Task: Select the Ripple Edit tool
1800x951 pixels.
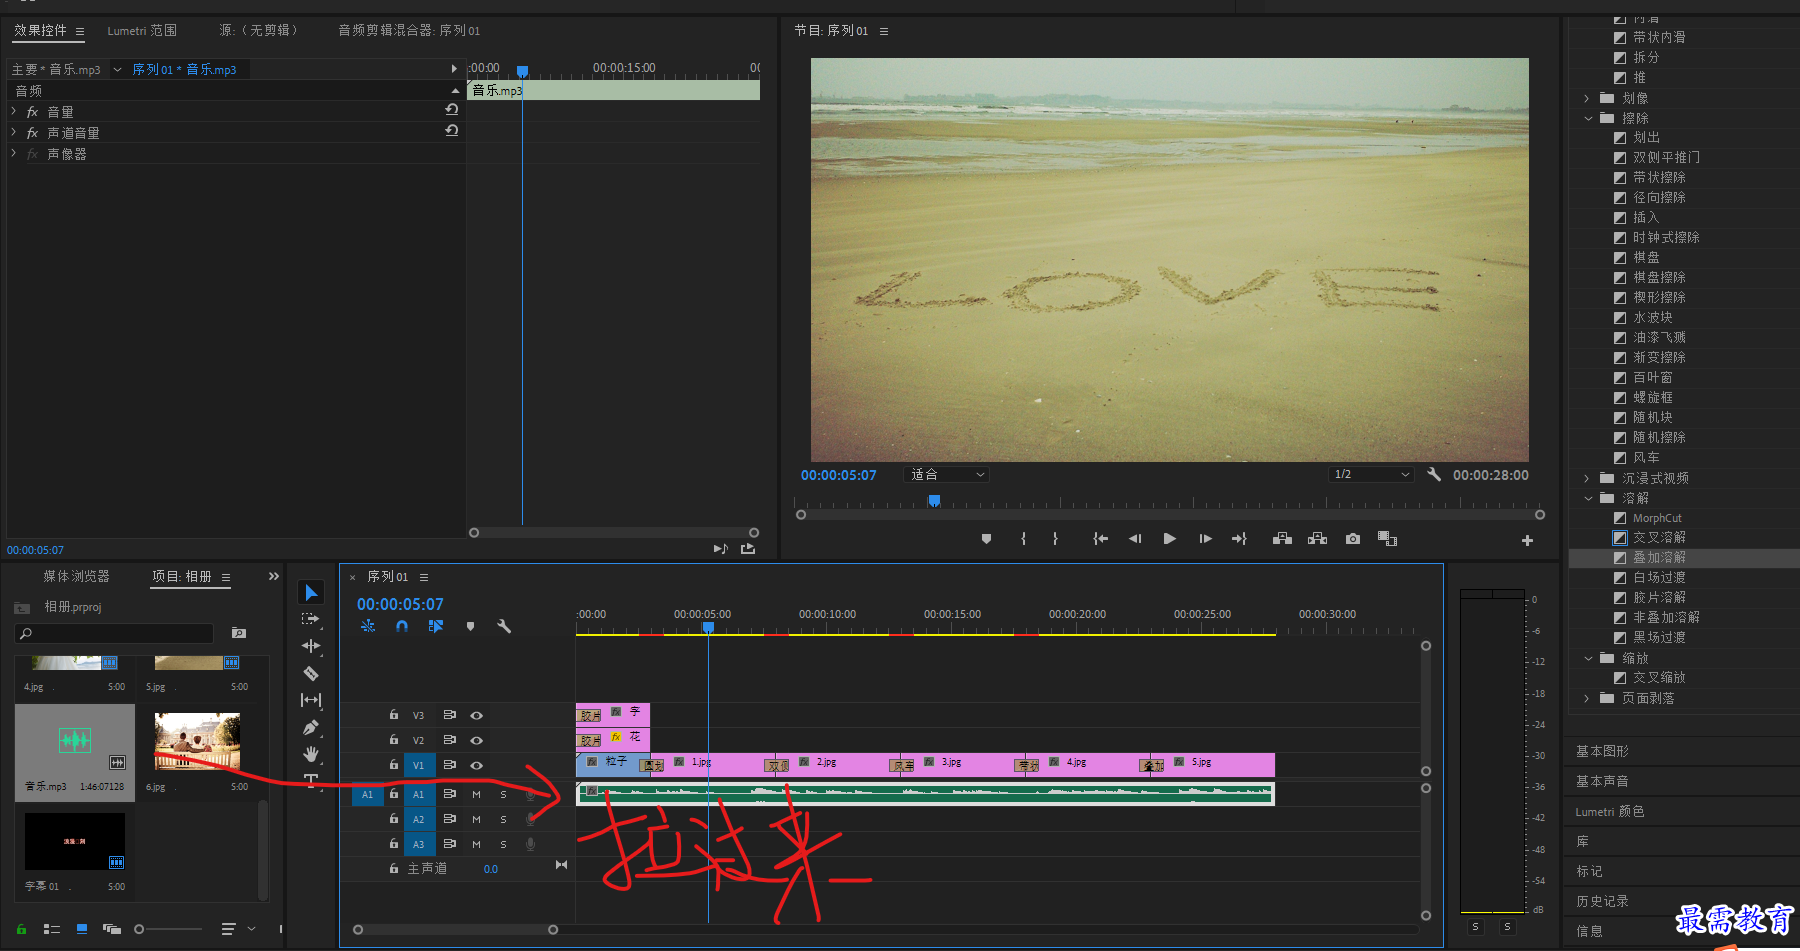Action: pyautogui.click(x=311, y=646)
